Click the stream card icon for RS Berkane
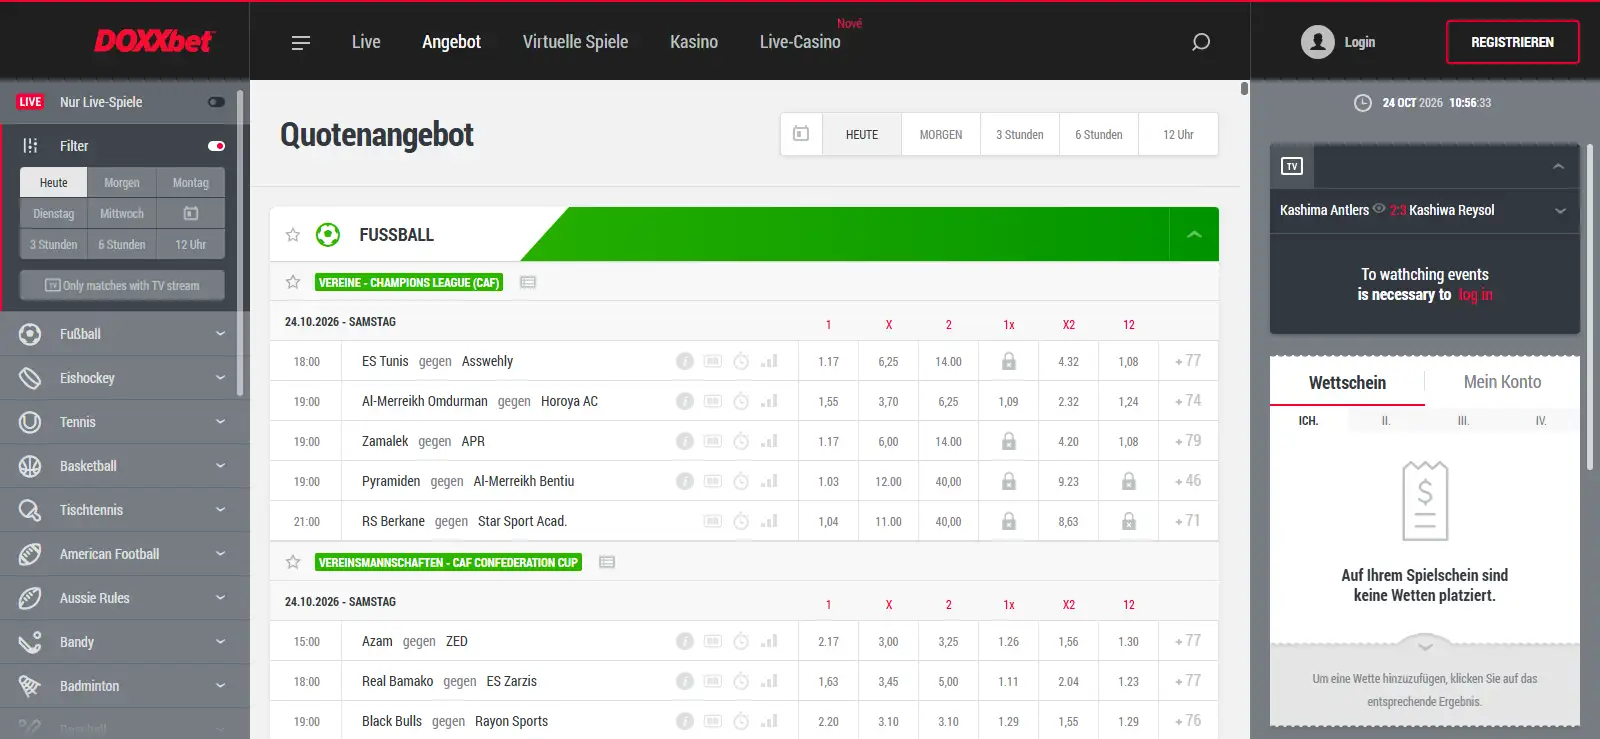Viewport: 1600px width, 739px height. [713, 521]
